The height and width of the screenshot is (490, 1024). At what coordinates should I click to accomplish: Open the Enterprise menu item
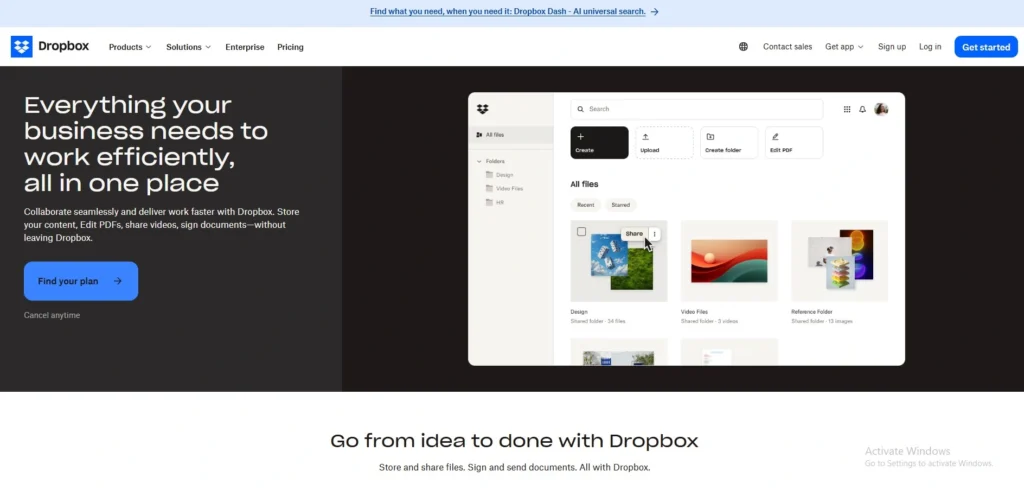coord(245,47)
